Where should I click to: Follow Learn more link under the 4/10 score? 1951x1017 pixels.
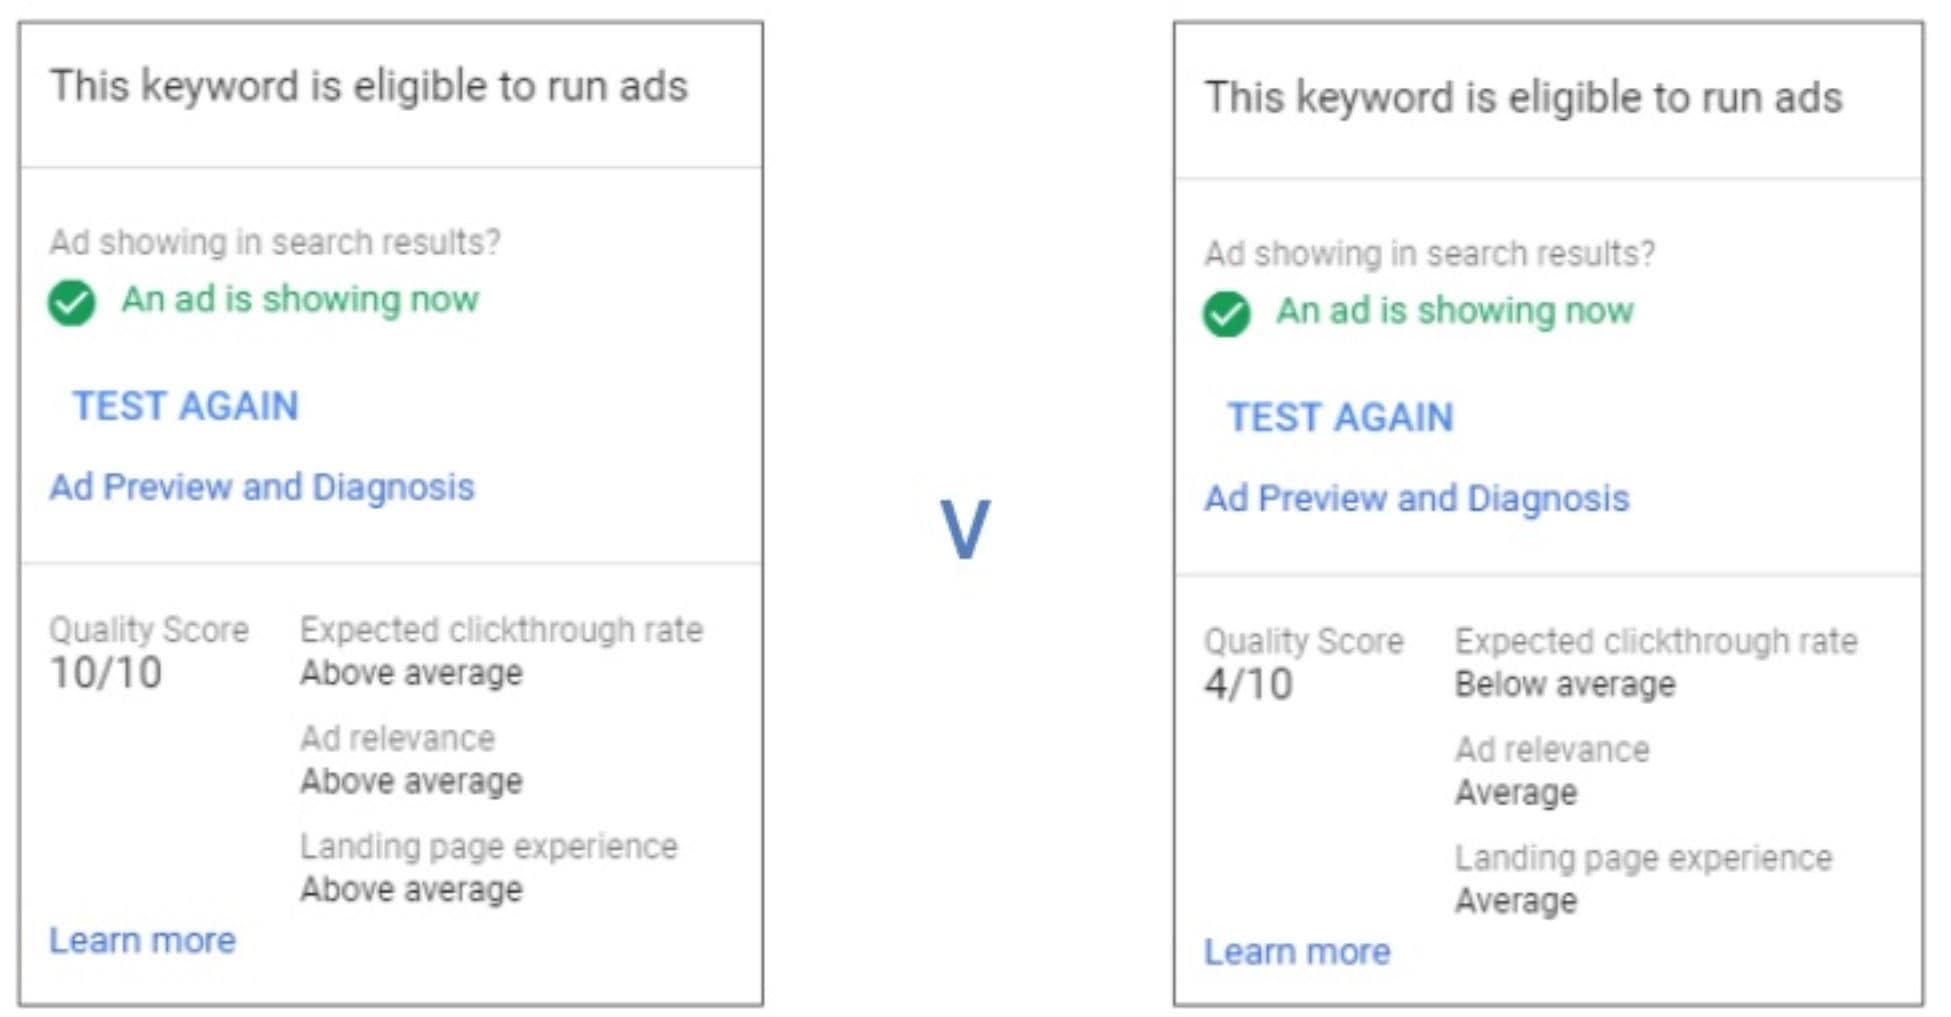1297,952
